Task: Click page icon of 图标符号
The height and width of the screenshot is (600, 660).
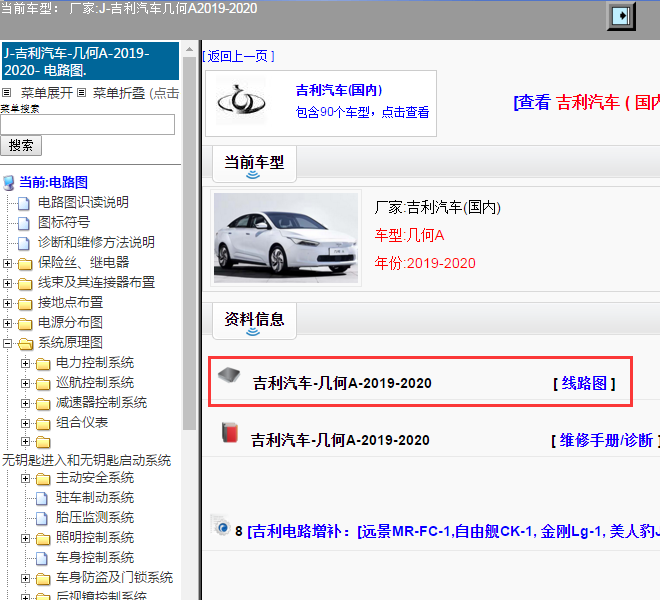Action: (24, 223)
